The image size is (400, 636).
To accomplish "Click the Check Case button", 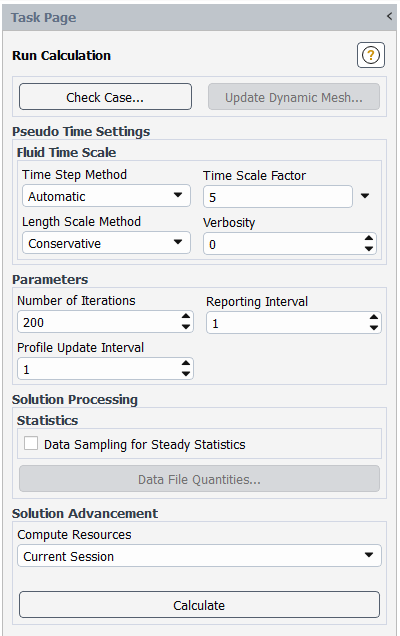I will click(x=105, y=97).
